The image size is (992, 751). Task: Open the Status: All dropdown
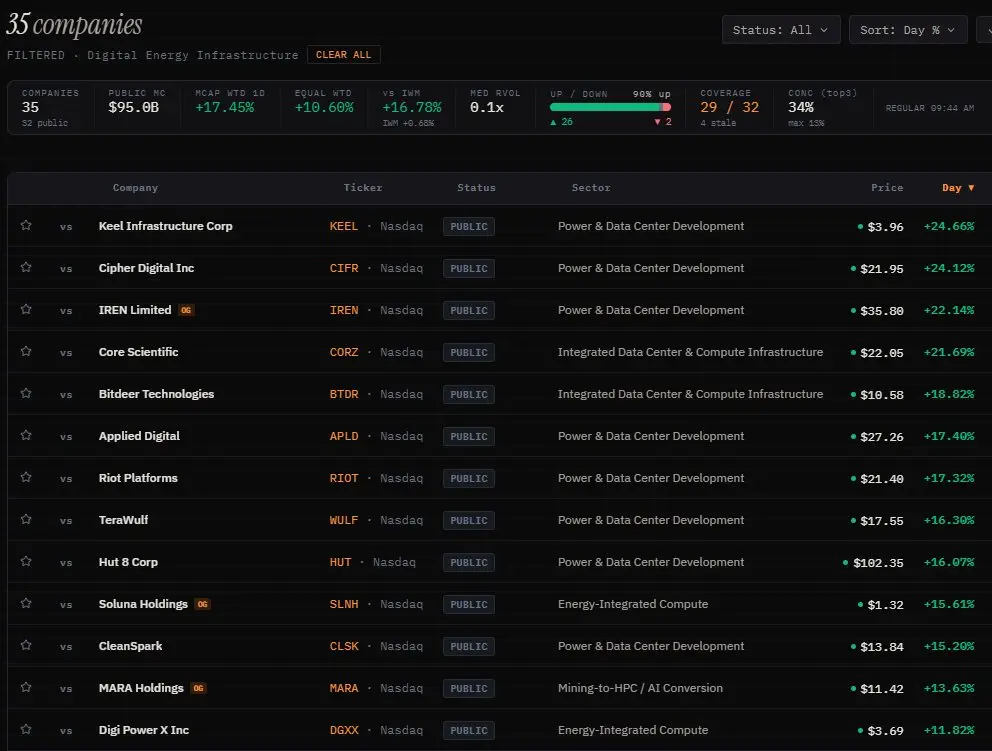tap(781, 30)
